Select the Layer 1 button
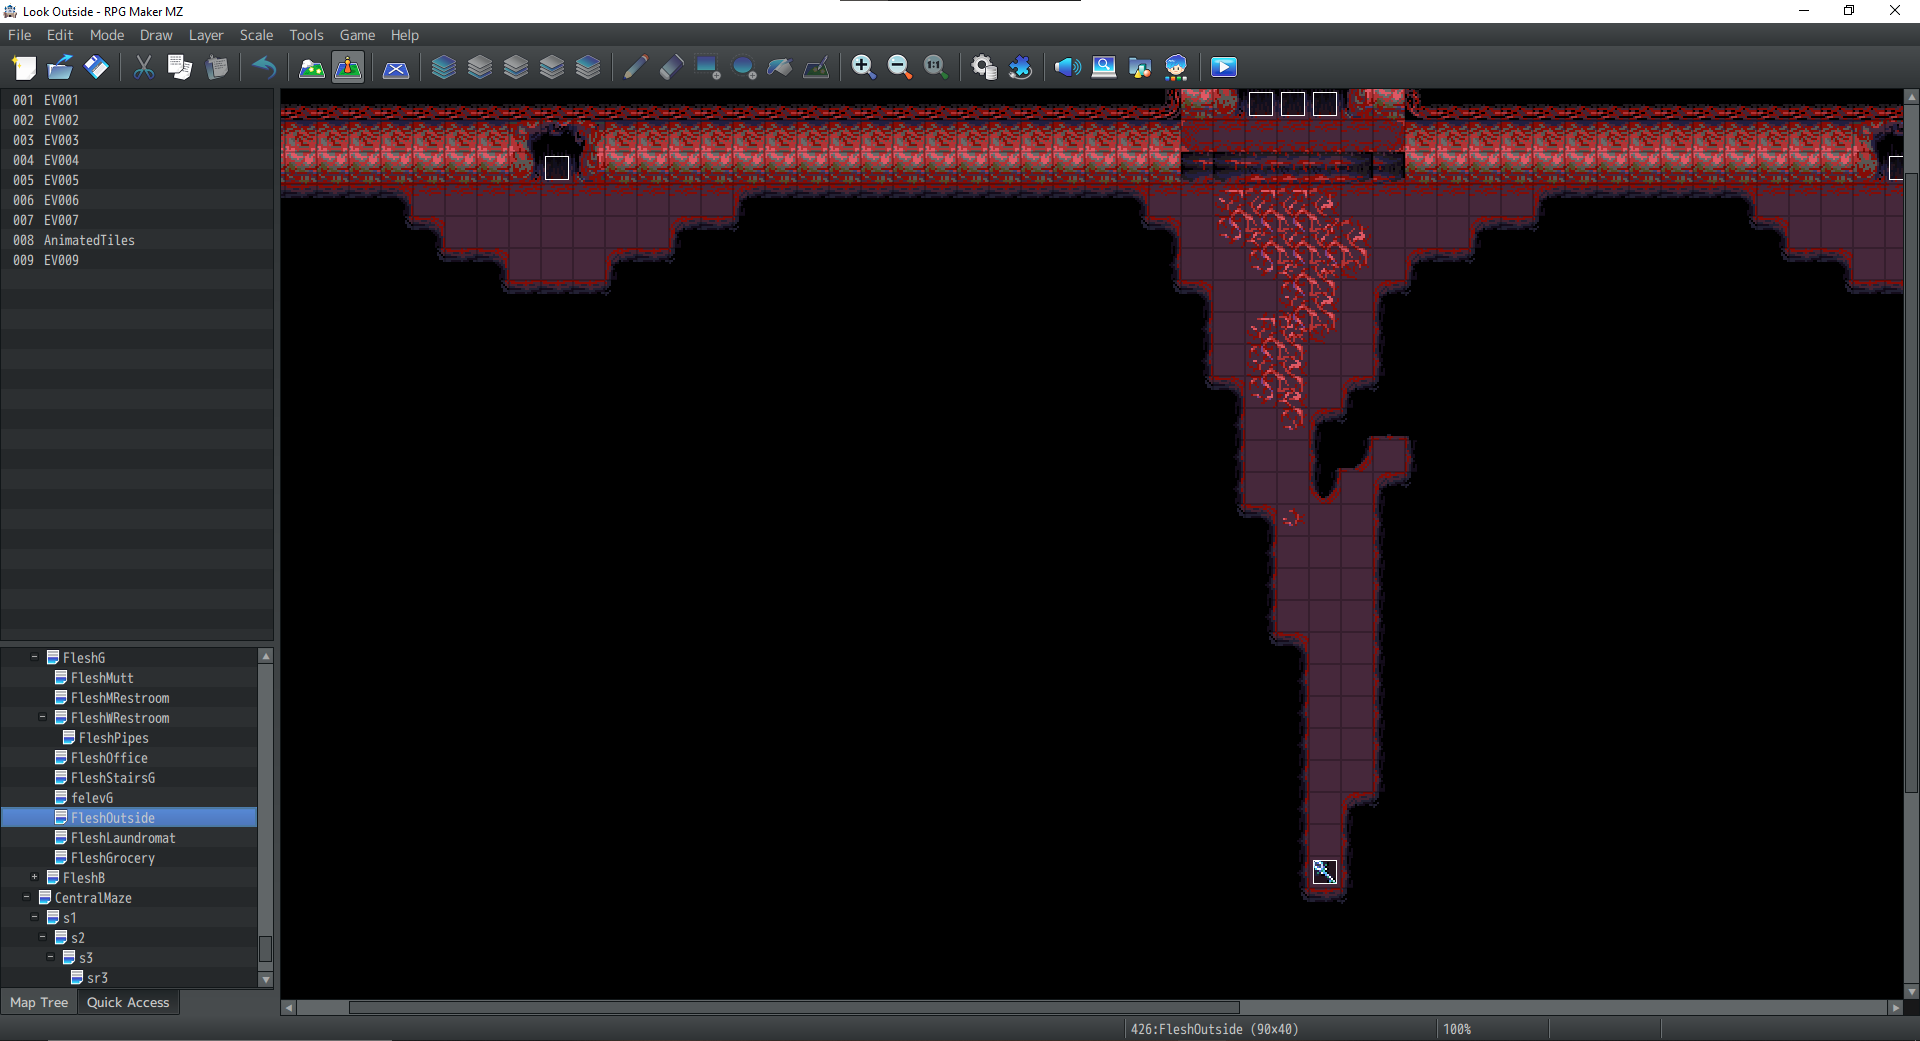Image resolution: width=1920 pixels, height=1041 pixels. click(480, 67)
